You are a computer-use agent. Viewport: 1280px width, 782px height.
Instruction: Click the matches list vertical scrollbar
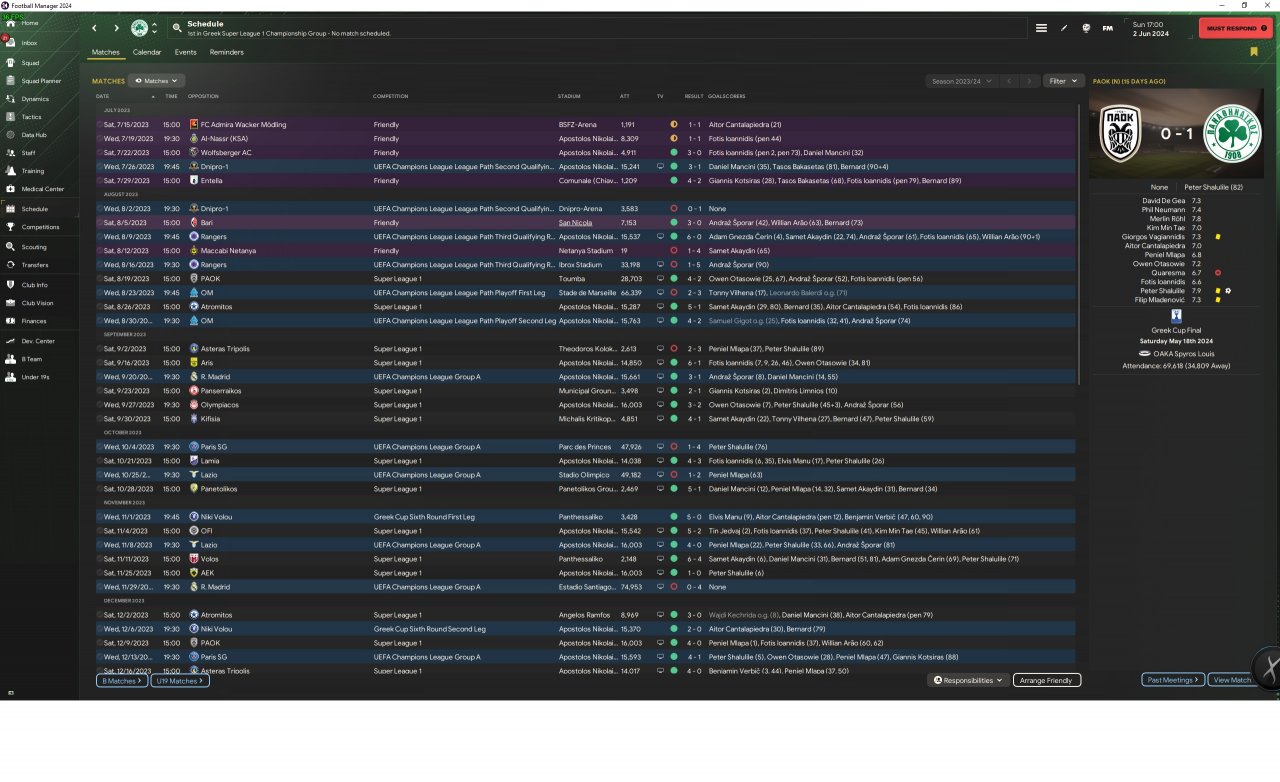1081,244
